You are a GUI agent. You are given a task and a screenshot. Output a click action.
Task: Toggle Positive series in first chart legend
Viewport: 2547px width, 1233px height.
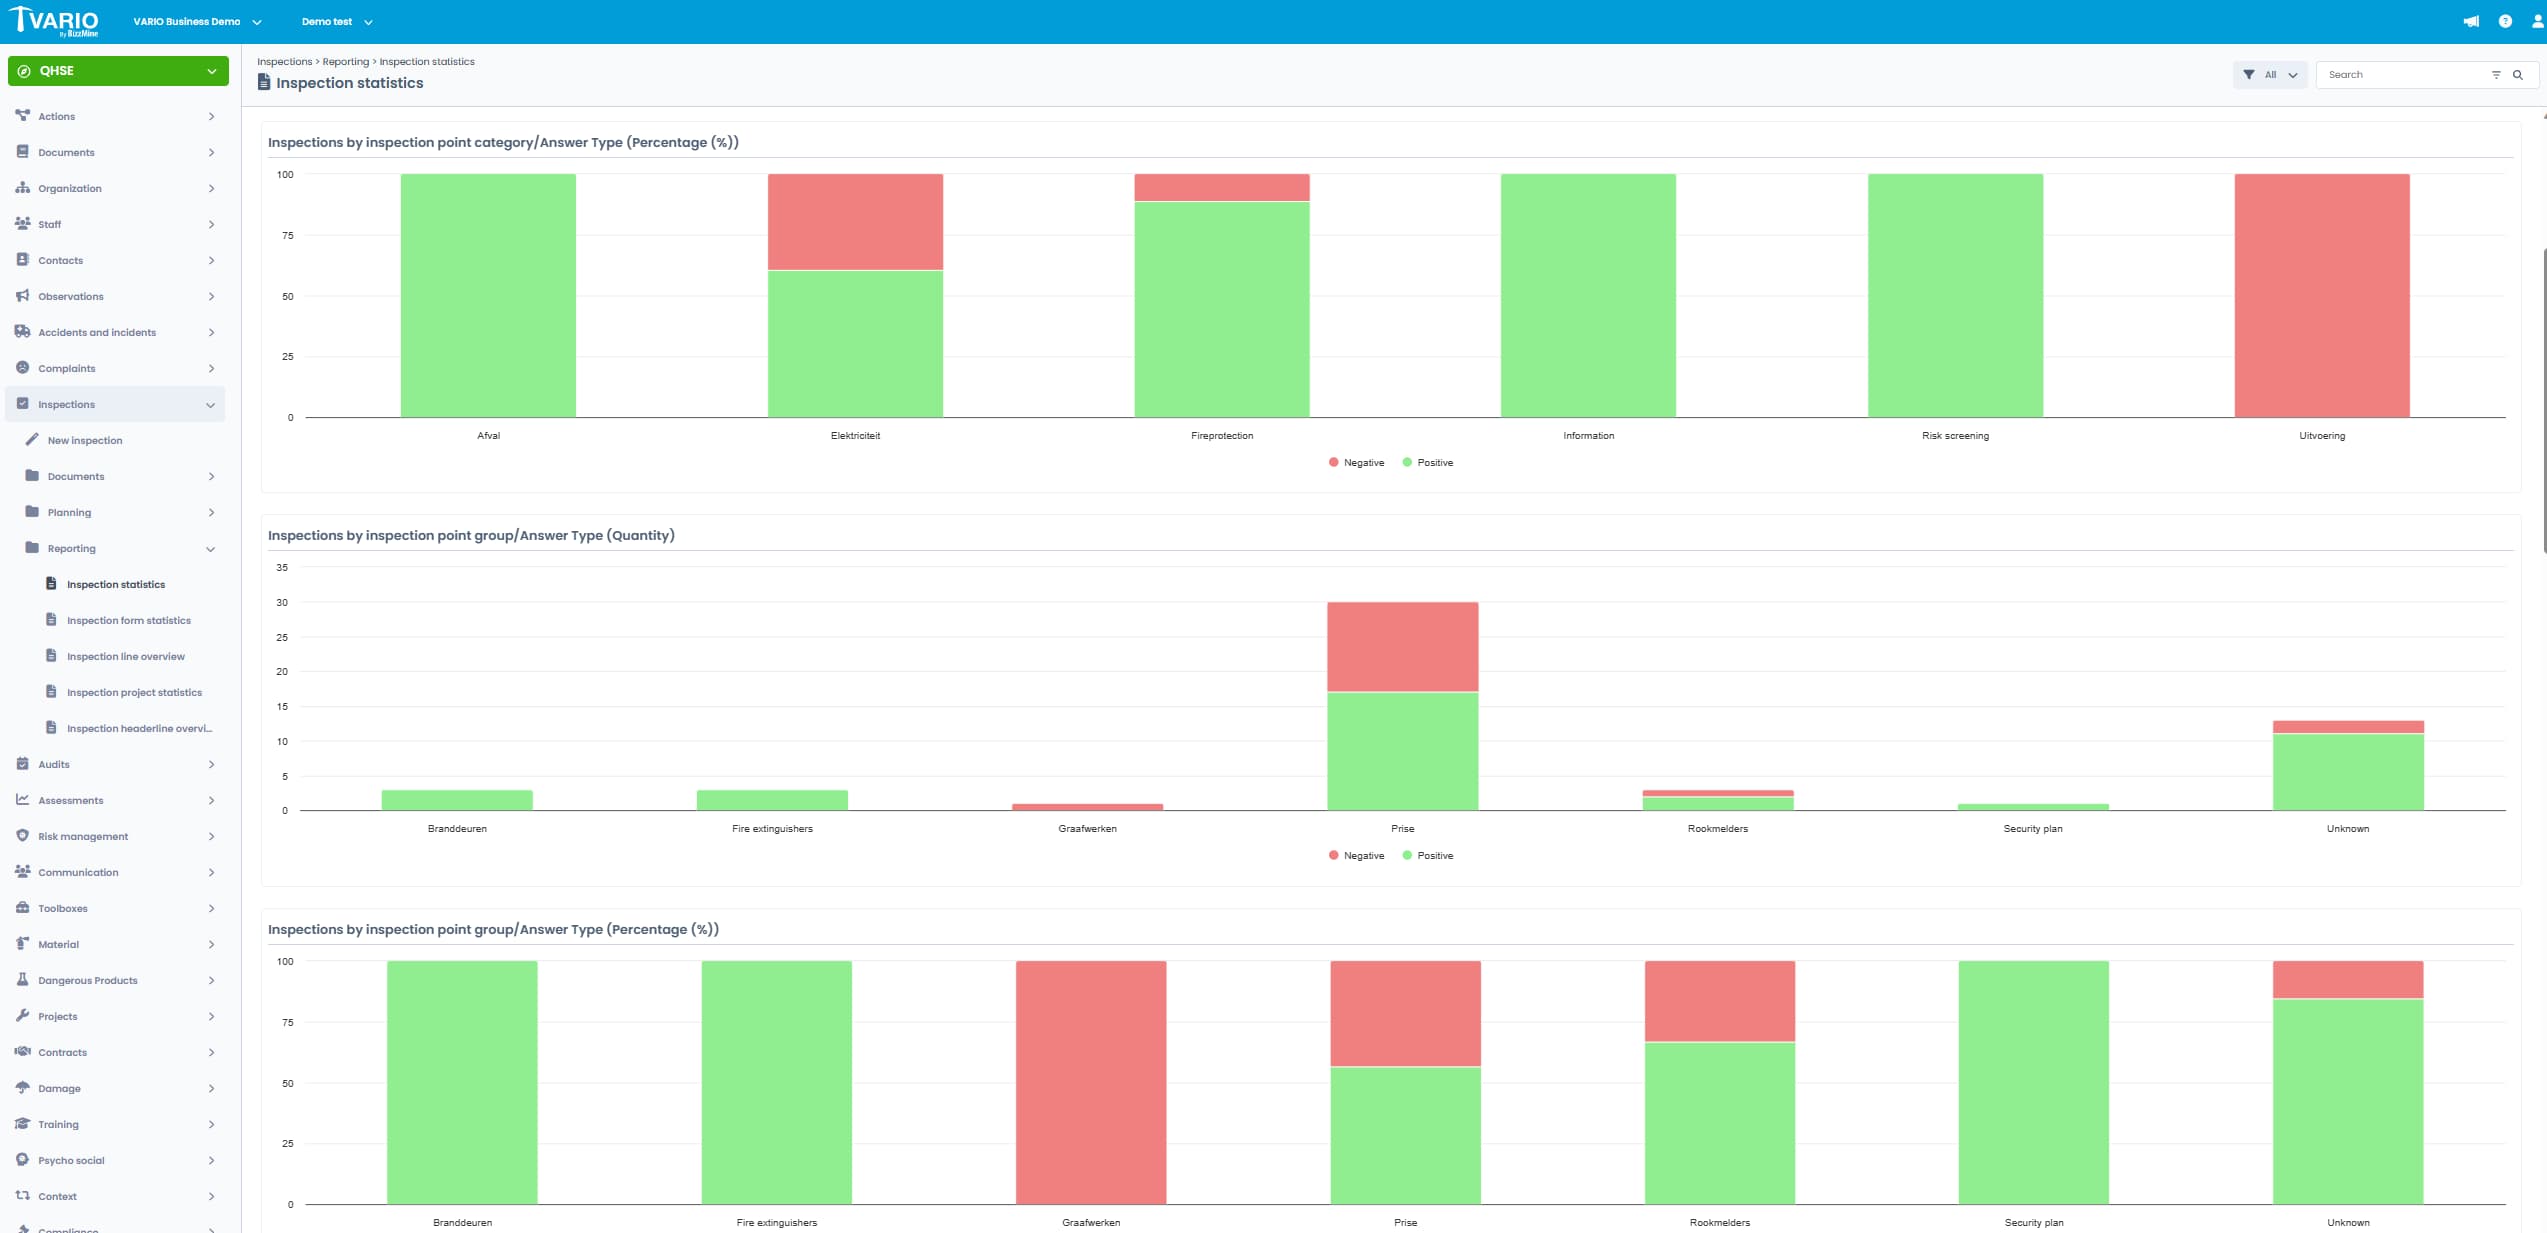coord(1428,463)
